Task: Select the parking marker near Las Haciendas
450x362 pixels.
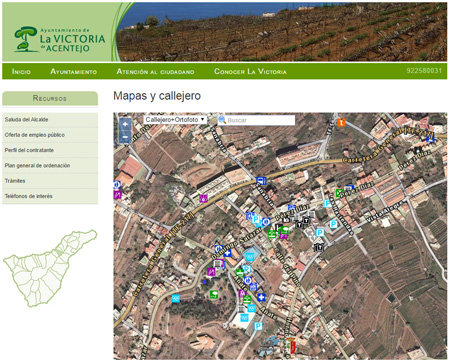Action: coord(327,203)
